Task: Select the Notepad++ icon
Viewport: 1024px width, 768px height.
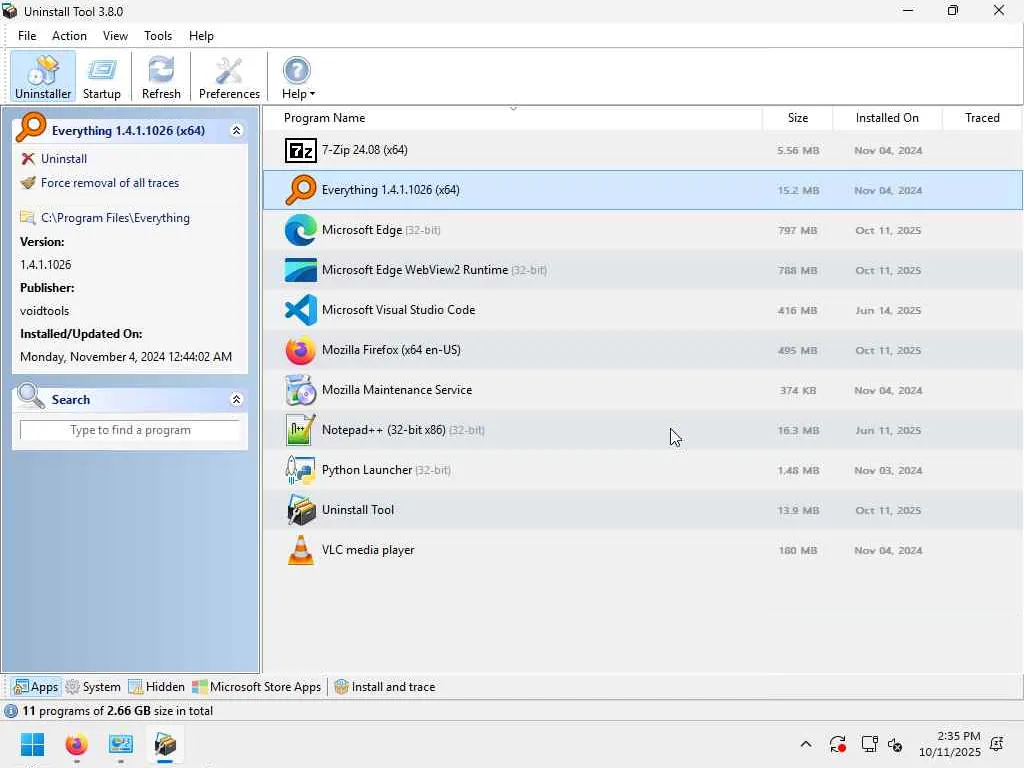Action: 300,430
